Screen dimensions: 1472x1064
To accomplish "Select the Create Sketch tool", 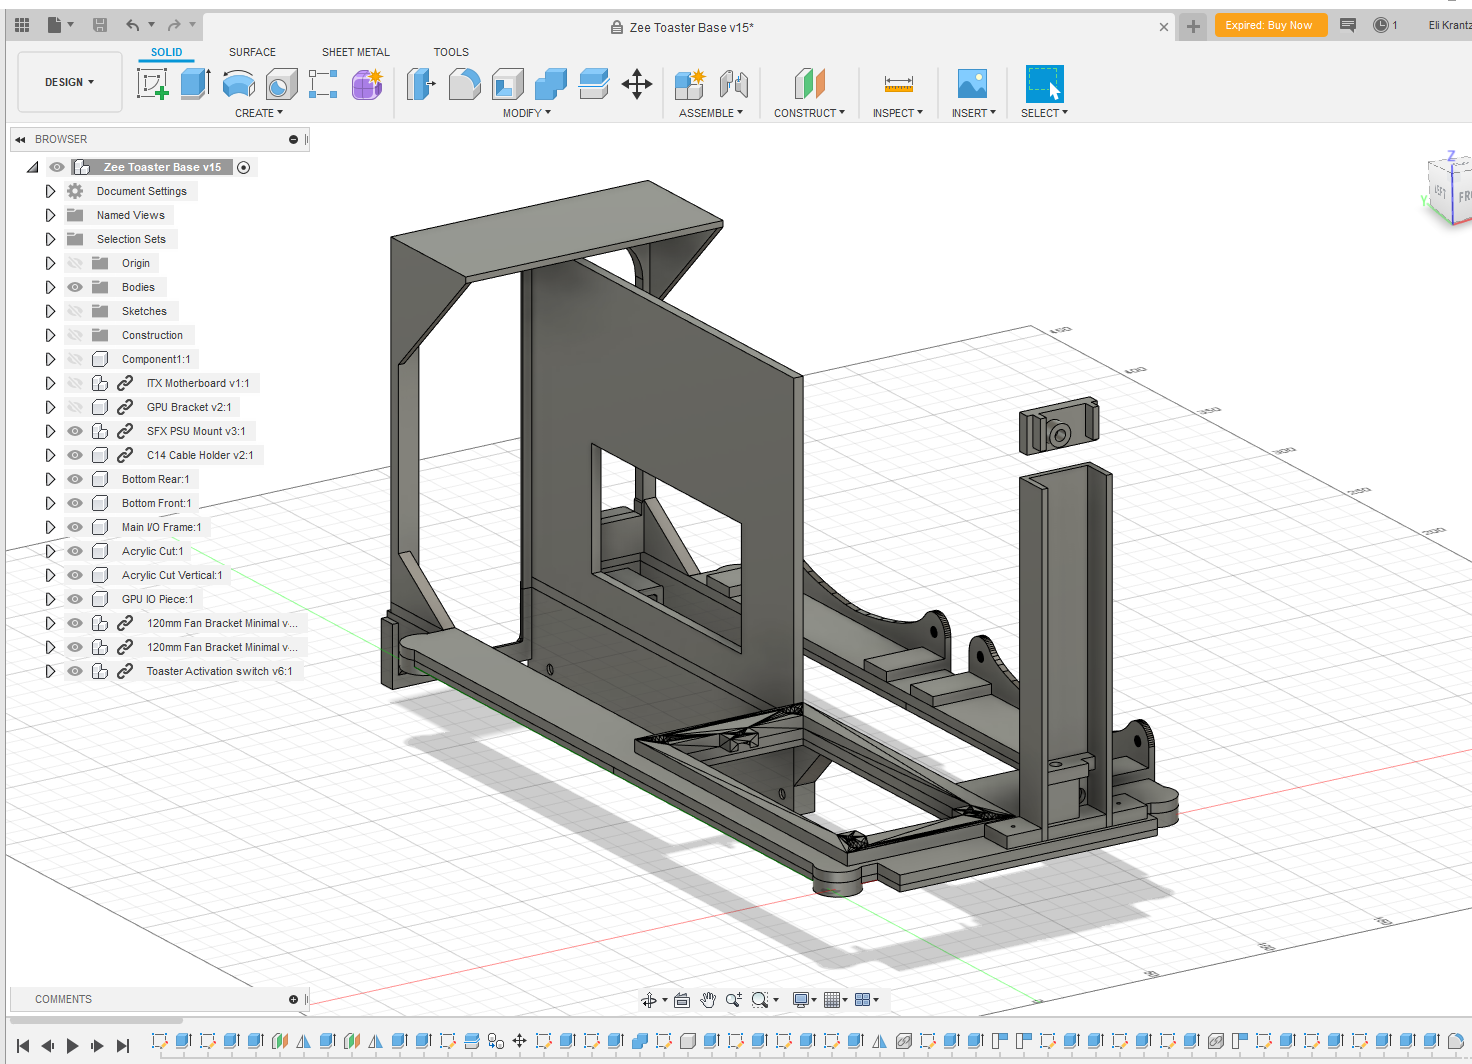I will pos(152,84).
